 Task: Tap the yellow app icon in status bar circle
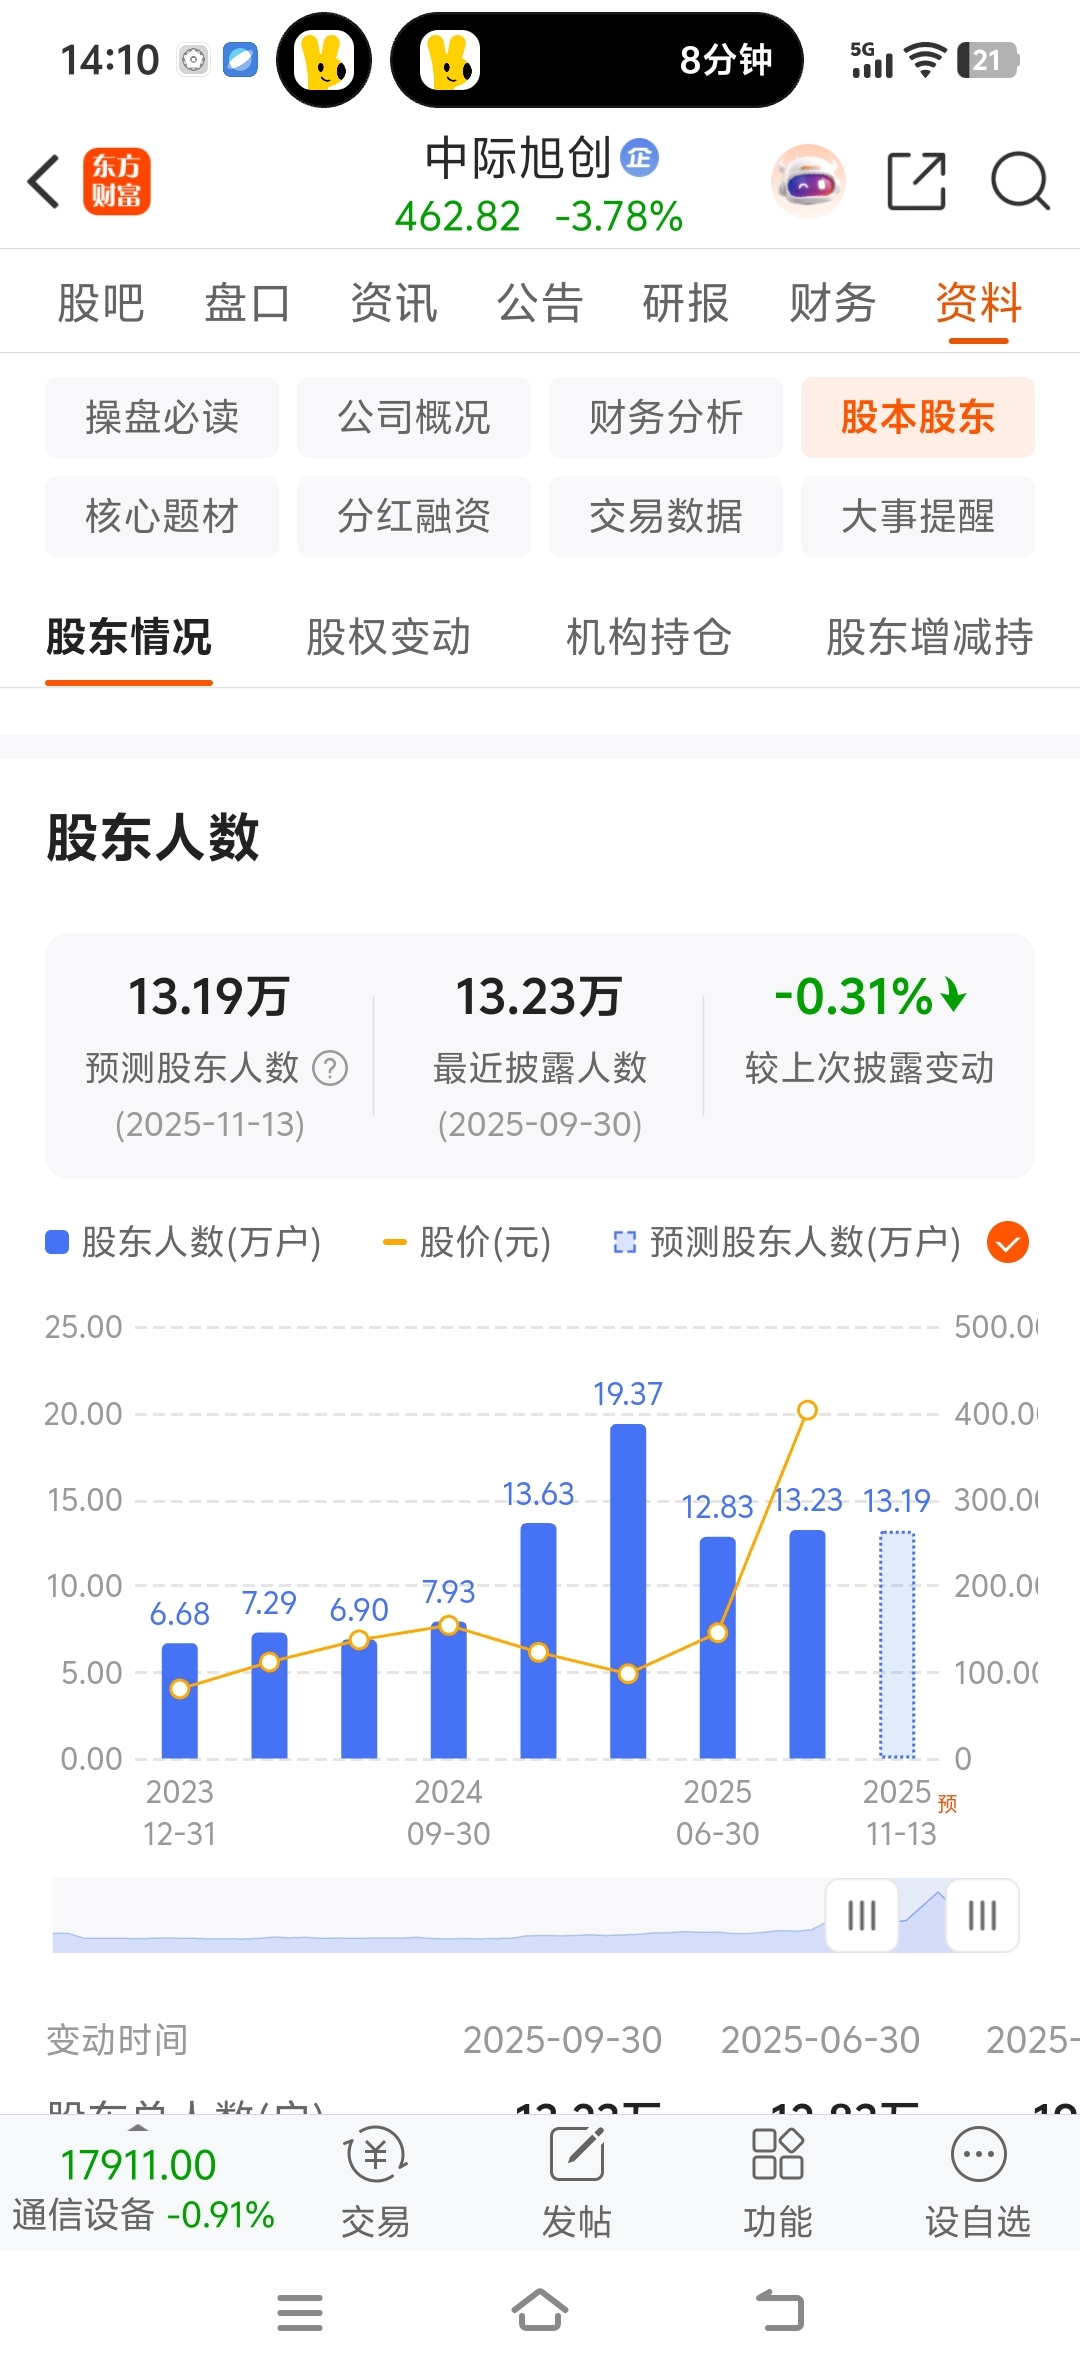click(x=324, y=60)
